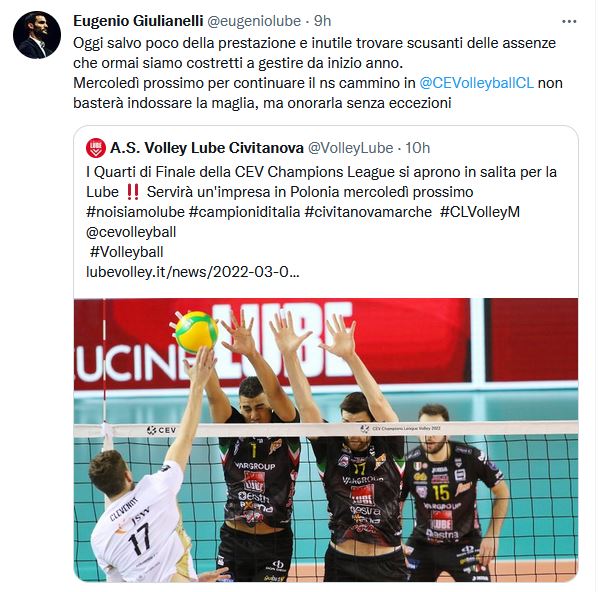
Task: Open the tweet's three-dot more menu
Action: pyautogui.click(x=569, y=21)
